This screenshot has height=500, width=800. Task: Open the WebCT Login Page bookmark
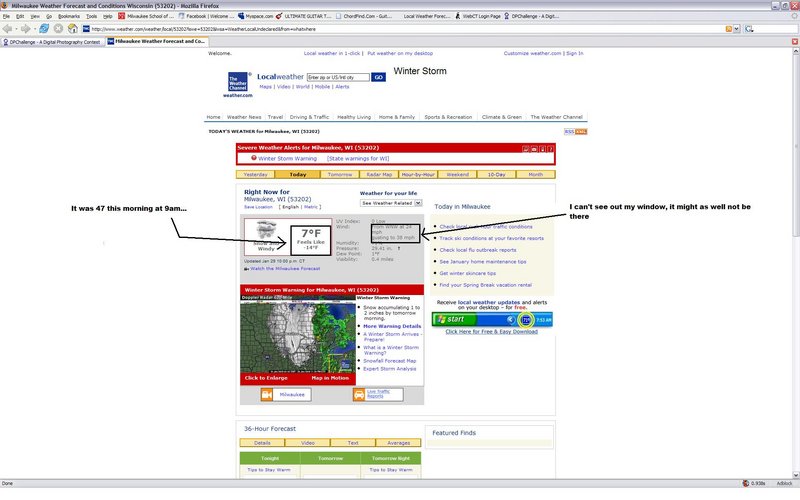tap(478, 16)
